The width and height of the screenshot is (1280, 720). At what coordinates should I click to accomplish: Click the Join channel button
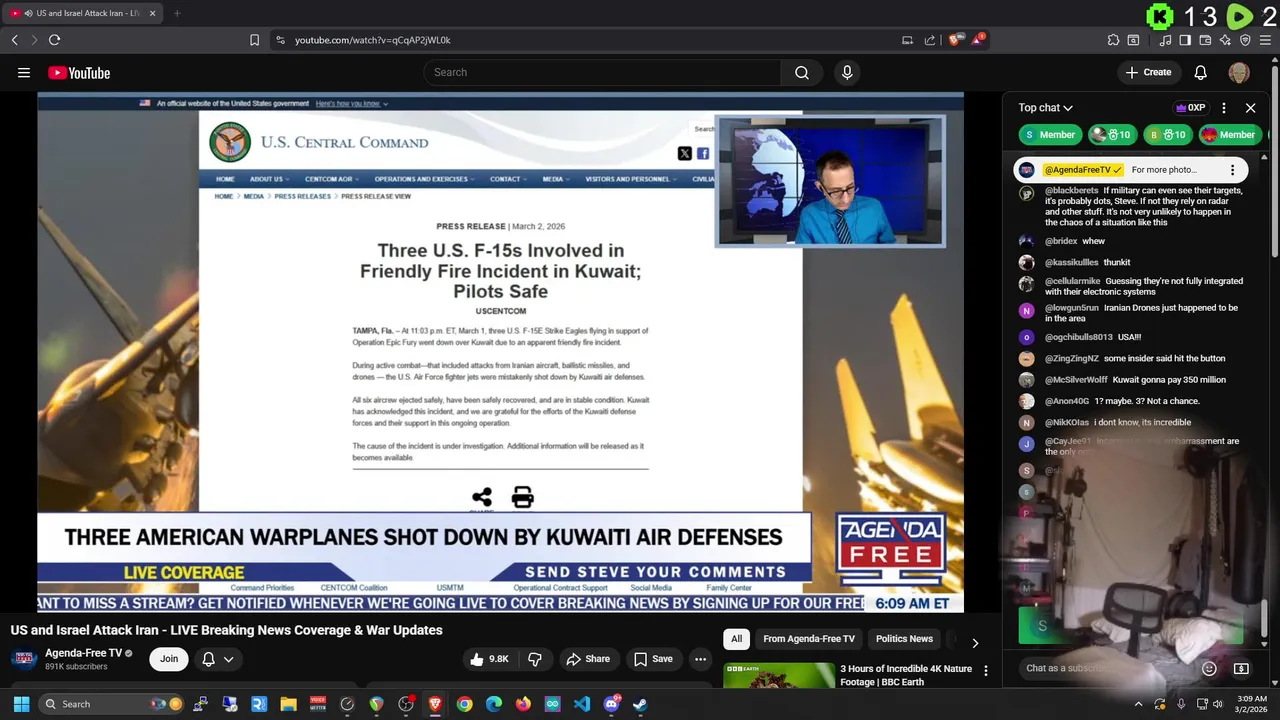click(169, 659)
